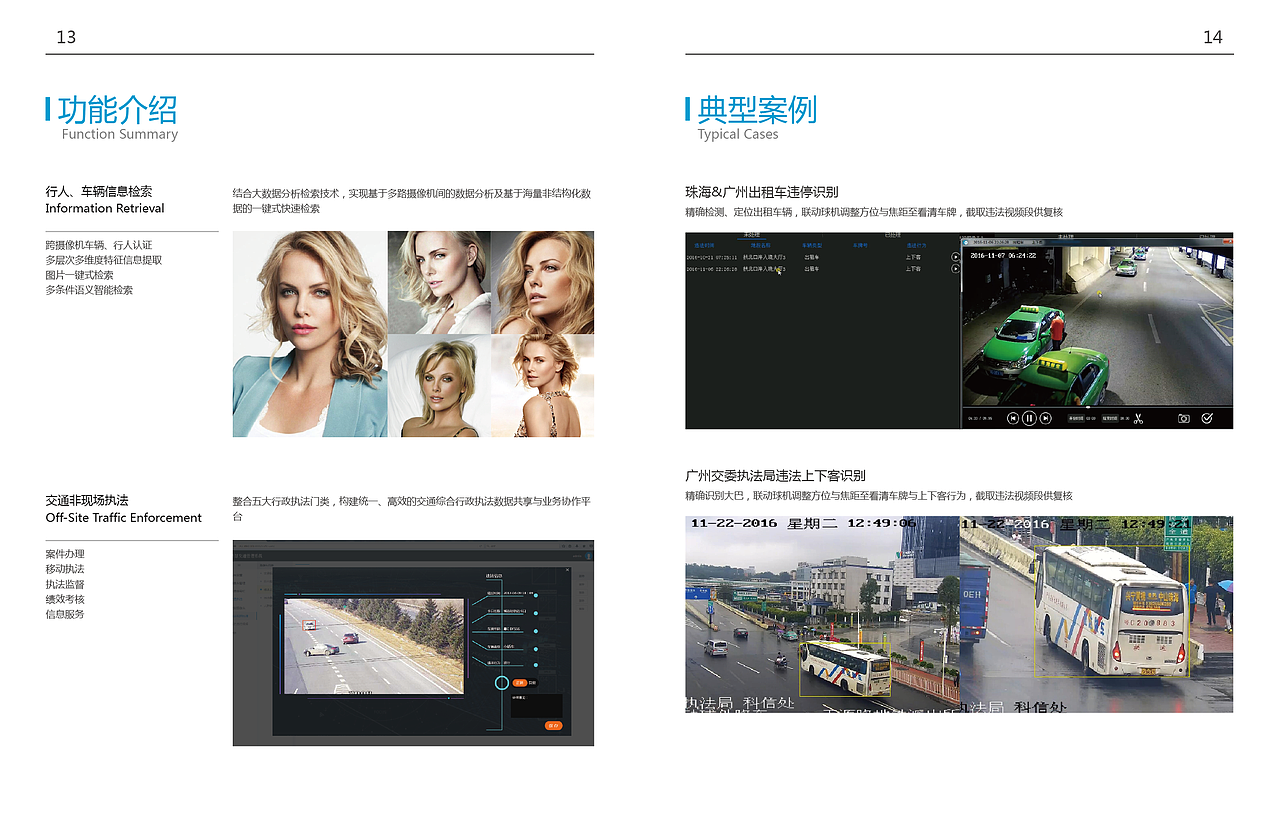Click the 信息服务 list item
The height and width of the screenshot is (823, 1280).
tap(65, 614)
